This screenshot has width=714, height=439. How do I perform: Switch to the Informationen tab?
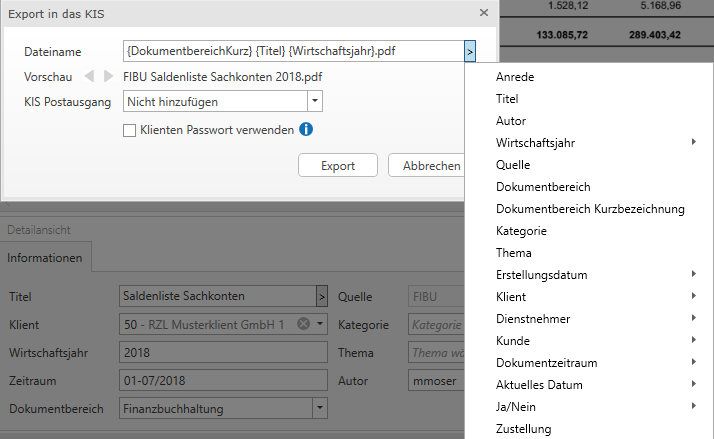[45, 258]
